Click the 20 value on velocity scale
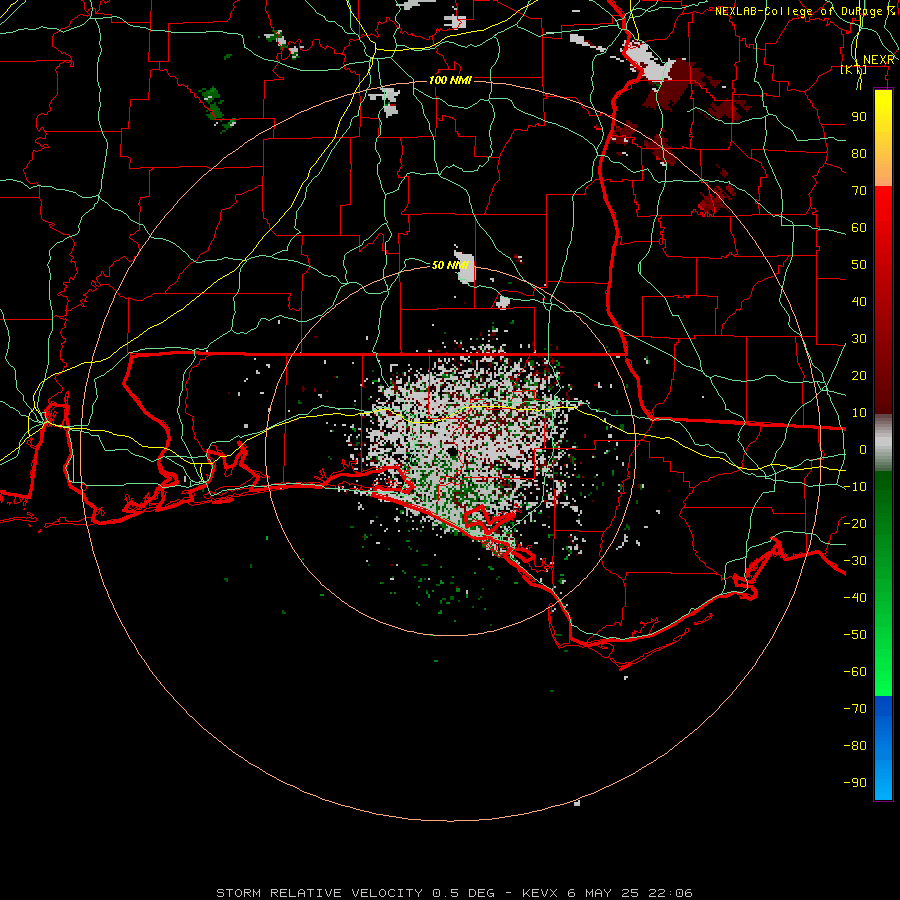 859,376
